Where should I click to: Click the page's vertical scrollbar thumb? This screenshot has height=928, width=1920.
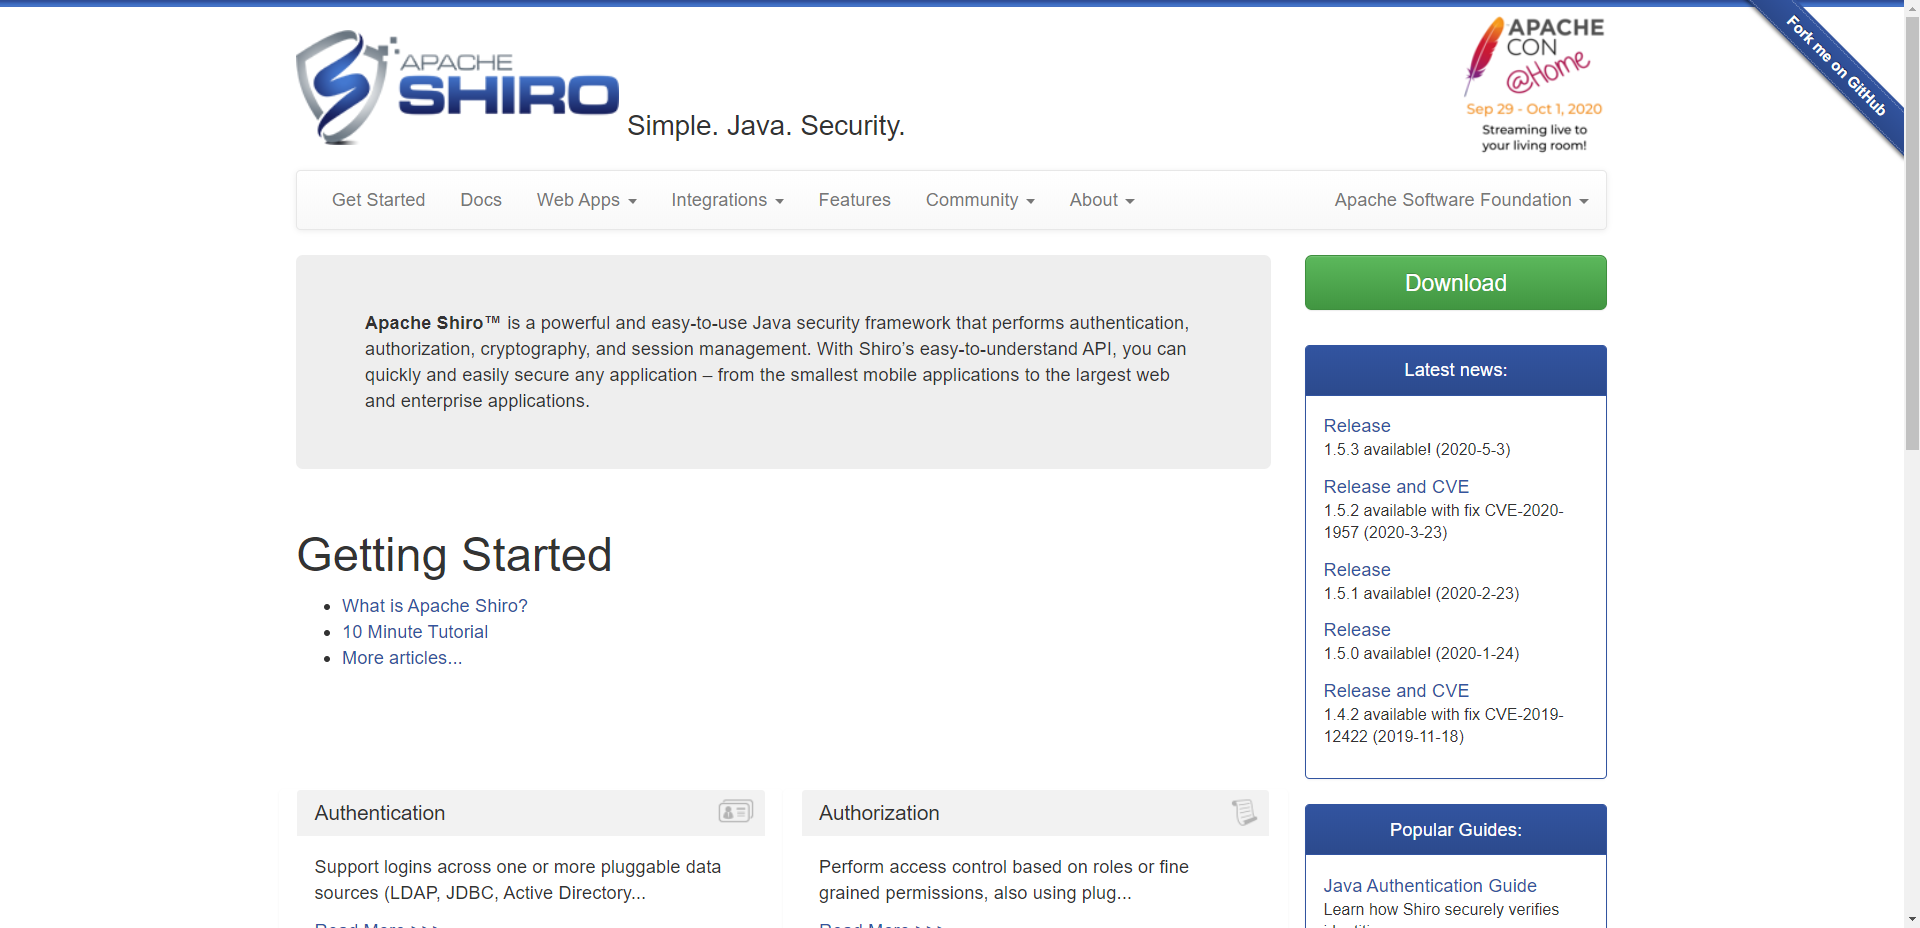[1912, 230]
